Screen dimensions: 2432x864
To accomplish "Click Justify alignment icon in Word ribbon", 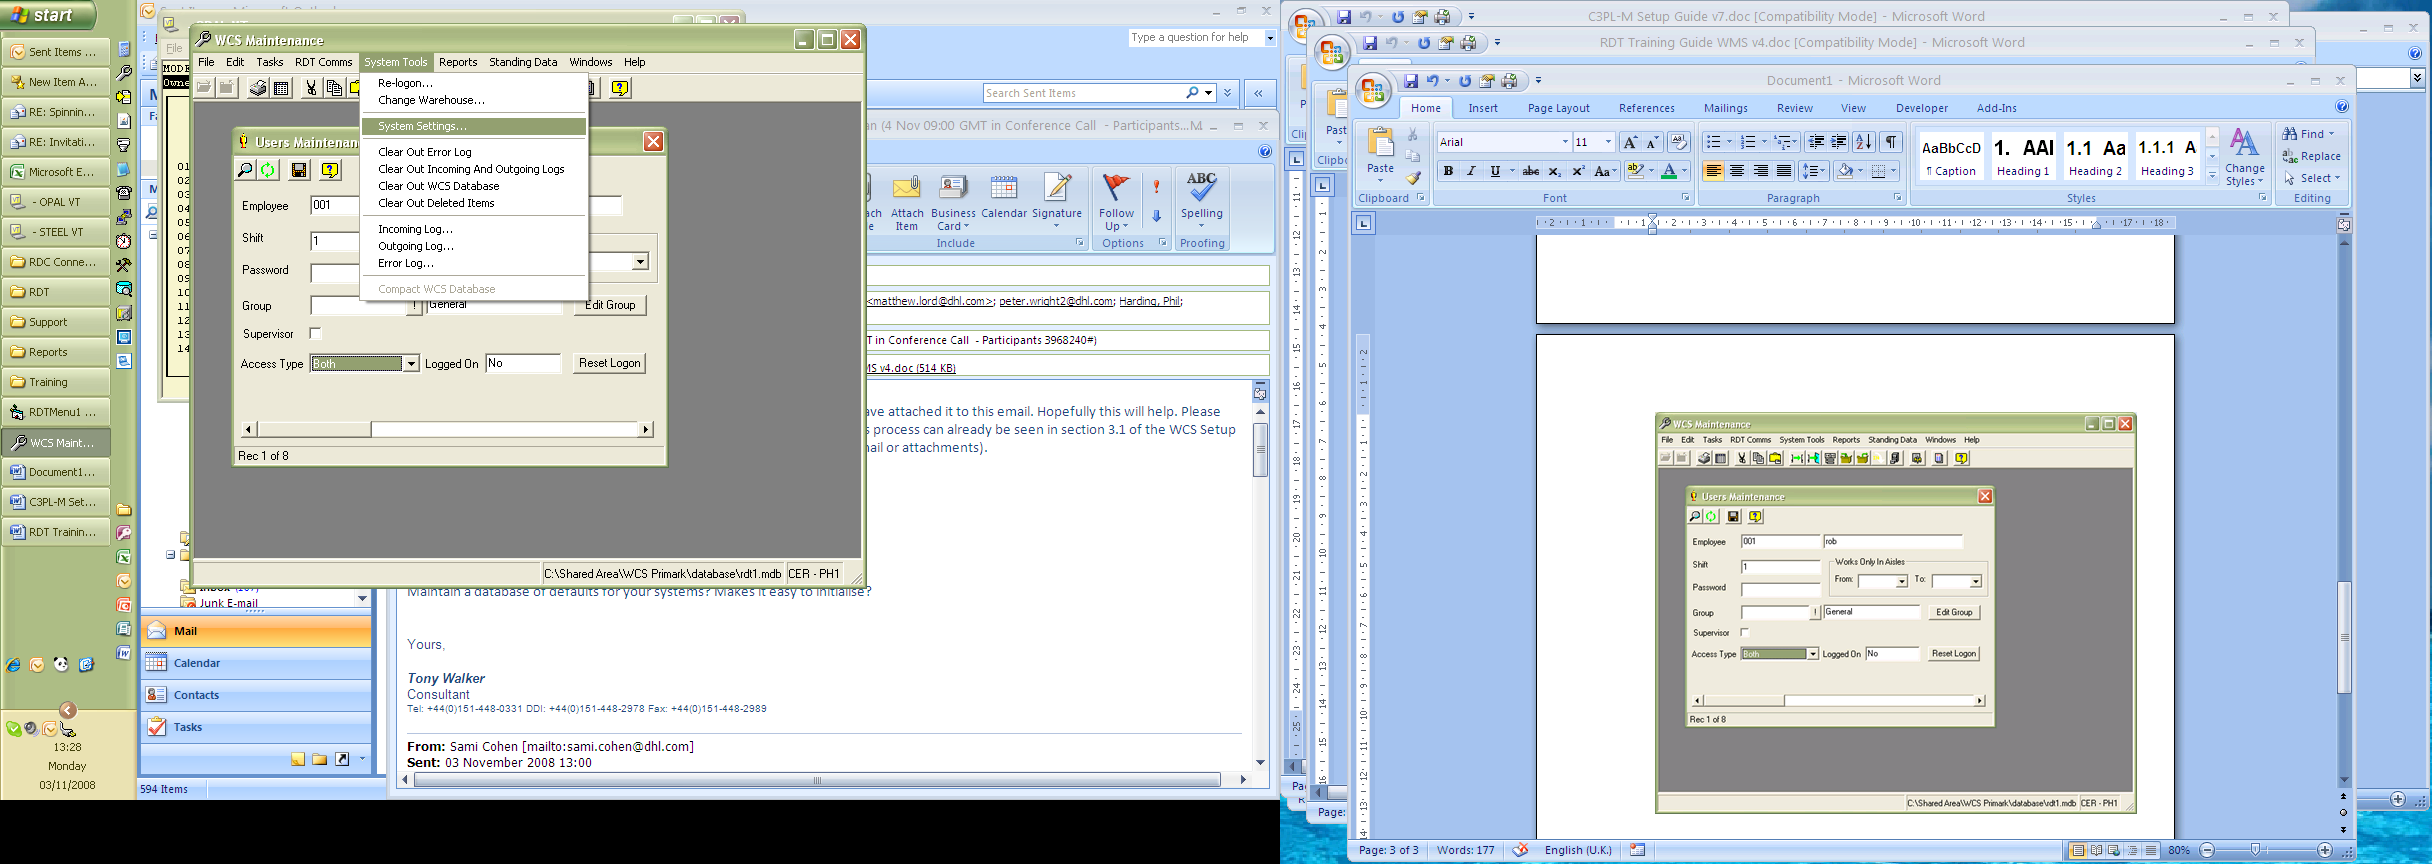I will coord(1784,171).
